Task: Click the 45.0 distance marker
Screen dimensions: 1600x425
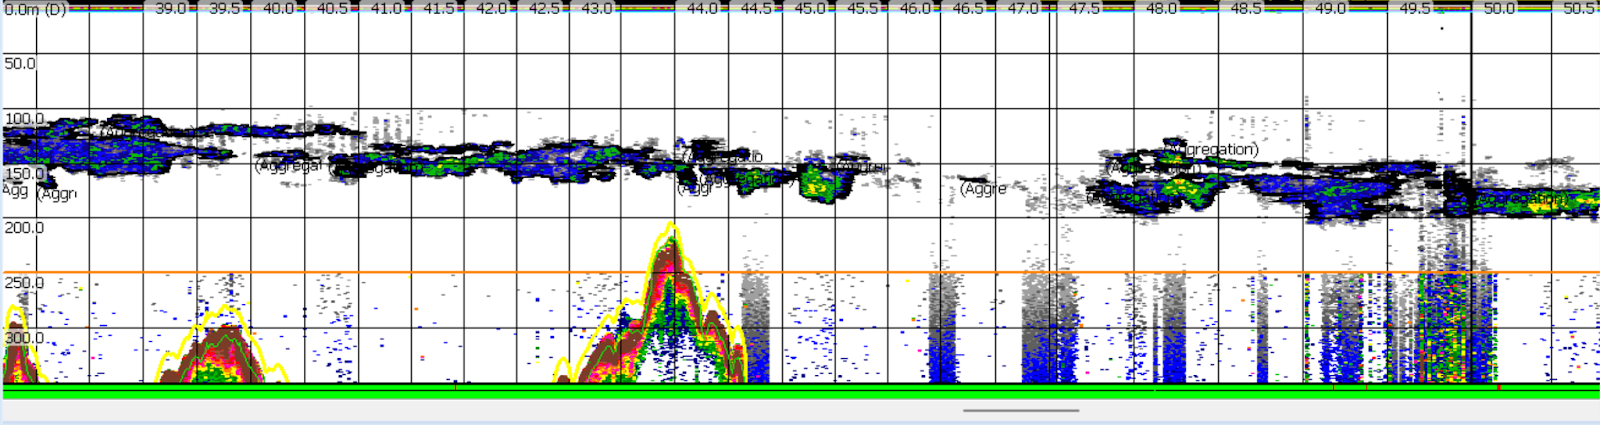Action: 810,8
